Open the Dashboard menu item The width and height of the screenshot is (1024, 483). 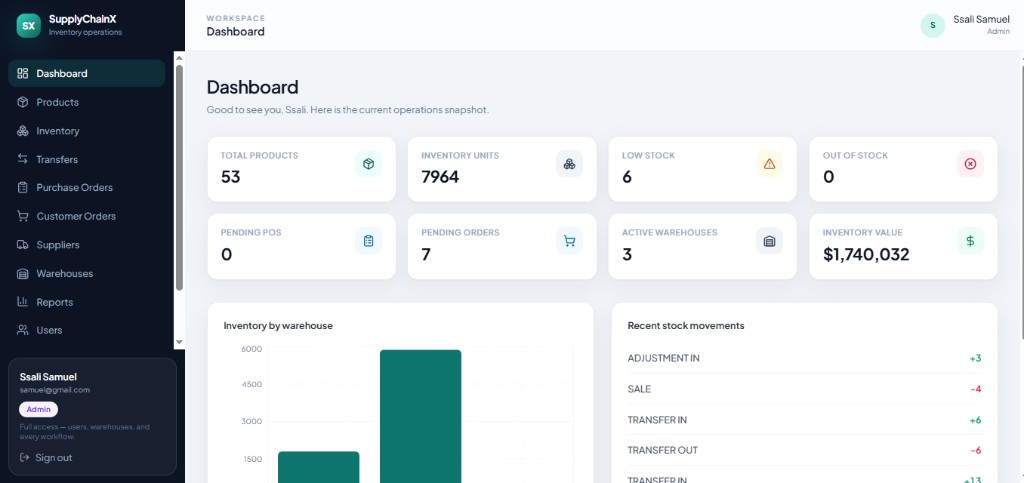pyautogui.click(x=87, y=73)
